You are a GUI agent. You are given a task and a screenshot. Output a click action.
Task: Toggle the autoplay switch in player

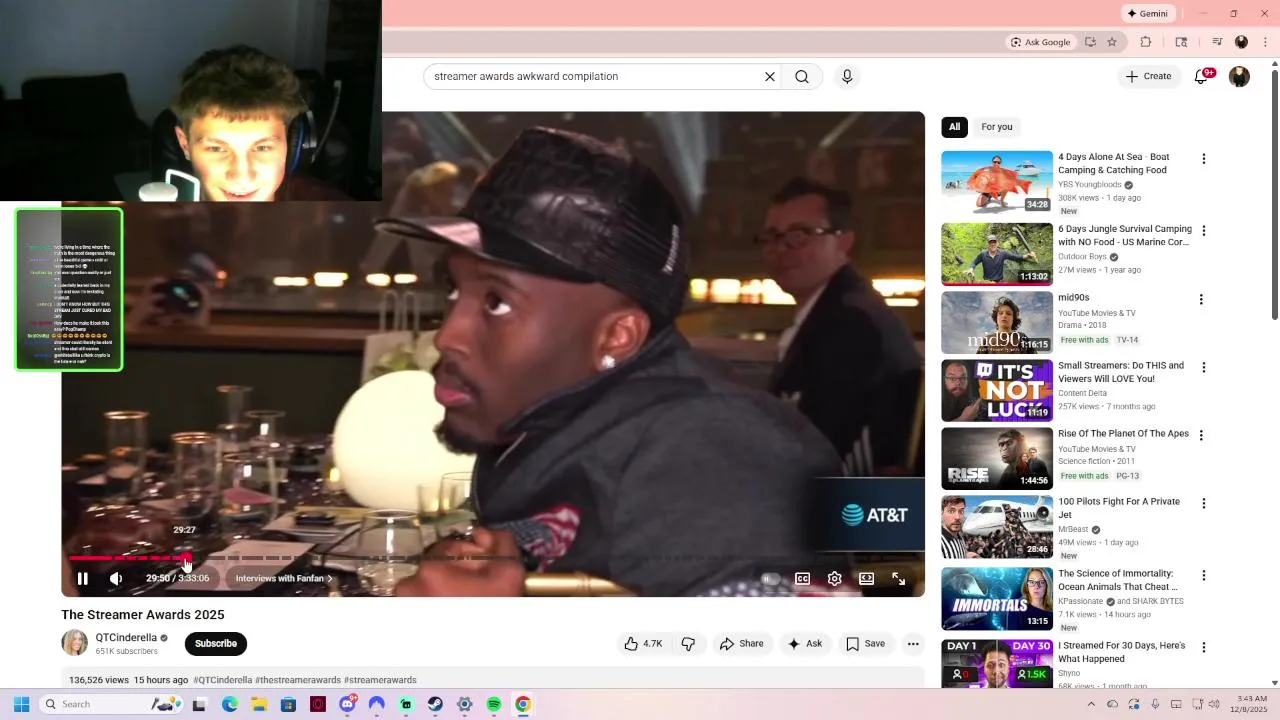coord(769,578)
